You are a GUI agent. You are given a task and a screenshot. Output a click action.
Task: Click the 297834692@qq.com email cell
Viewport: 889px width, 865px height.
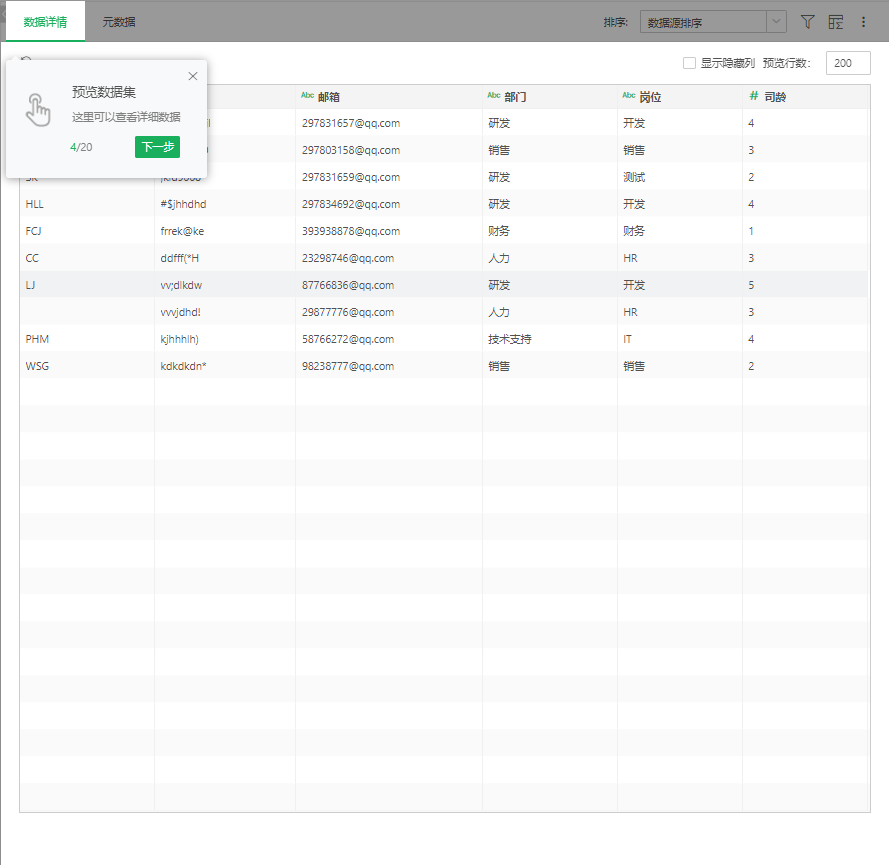[350, 204]
